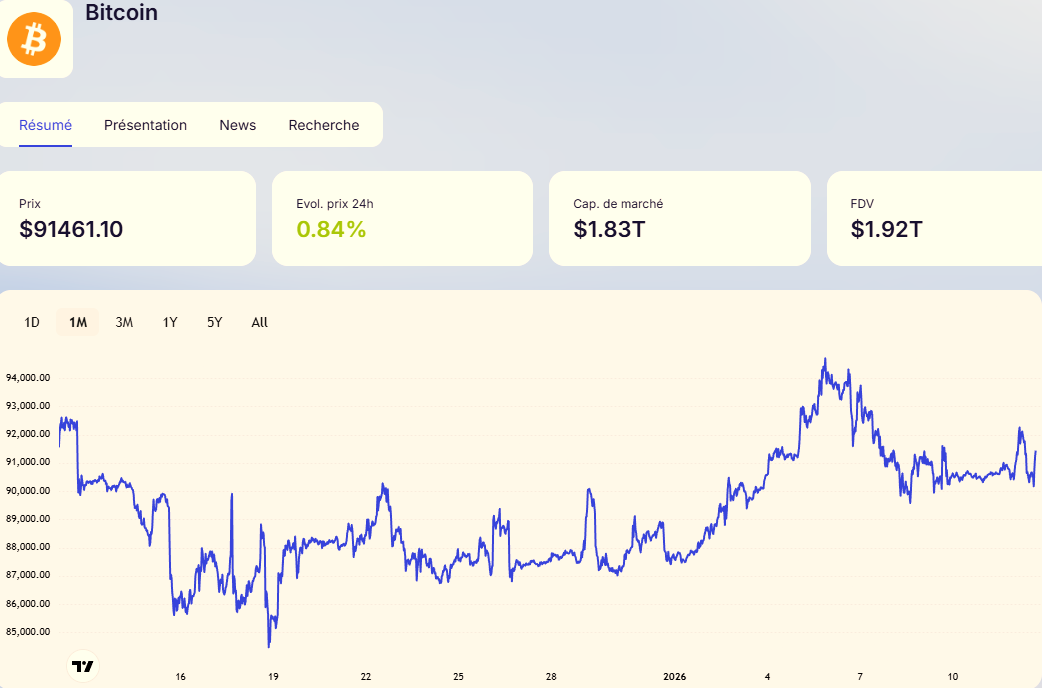Switch chart to 3M range
The image size is (1042, 688).
click(x=124, y=322)
